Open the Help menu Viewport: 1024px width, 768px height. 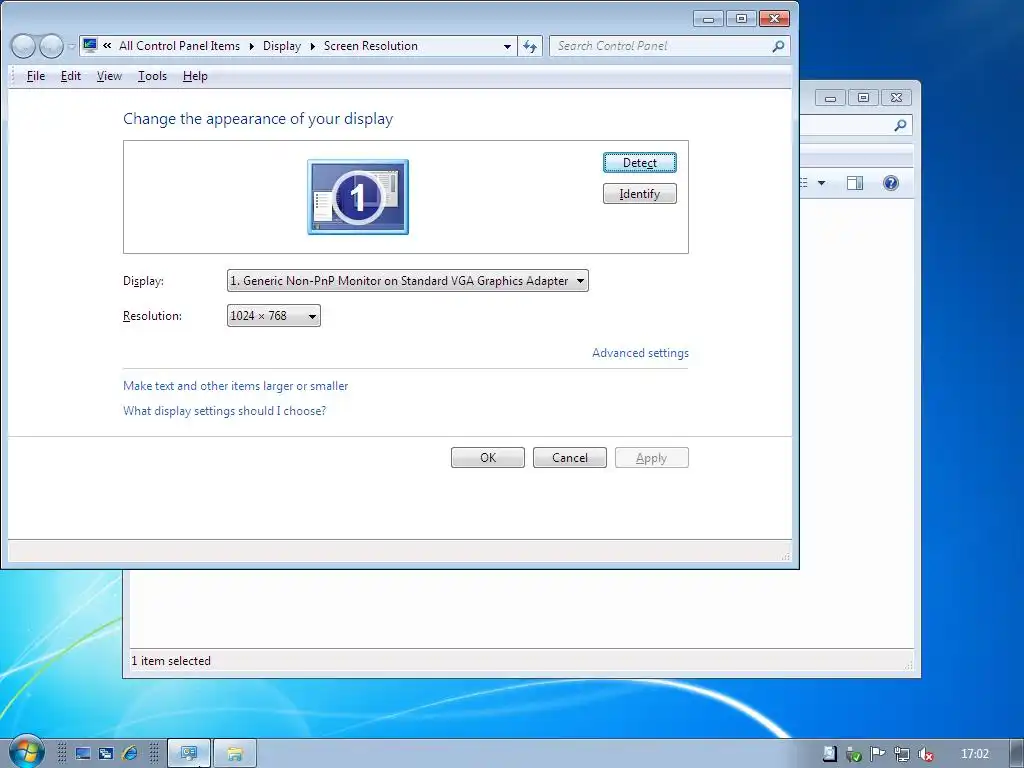pyautogui.click(x=195, y=76)
